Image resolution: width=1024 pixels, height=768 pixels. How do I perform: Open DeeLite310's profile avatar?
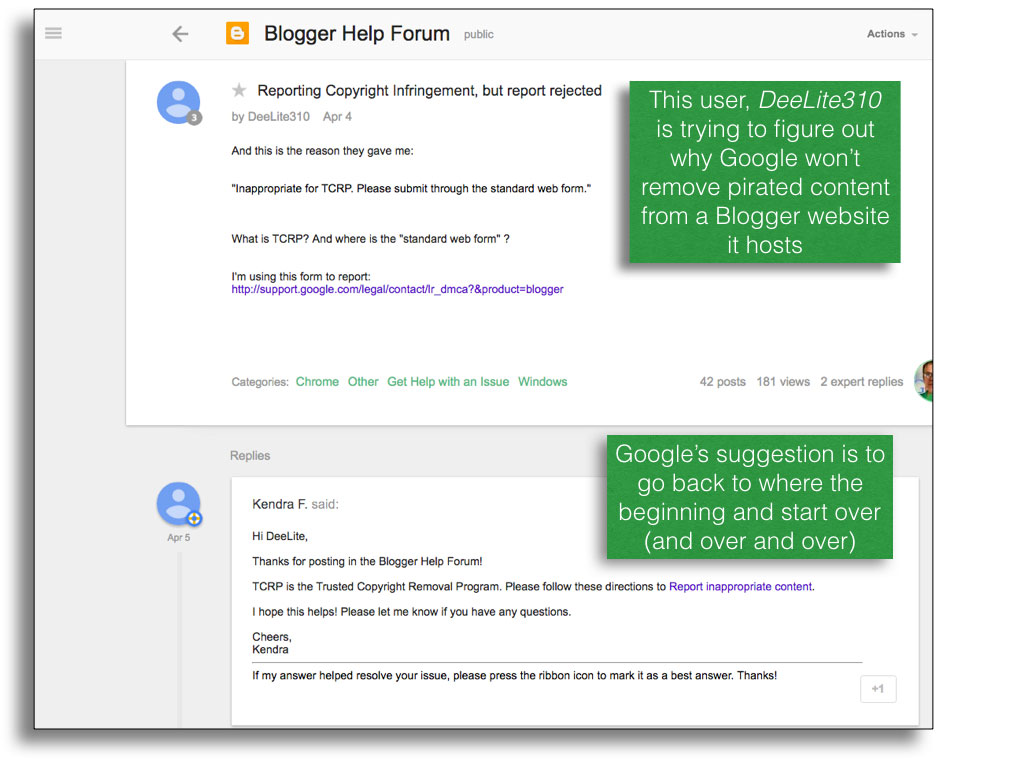coord(178,103)
